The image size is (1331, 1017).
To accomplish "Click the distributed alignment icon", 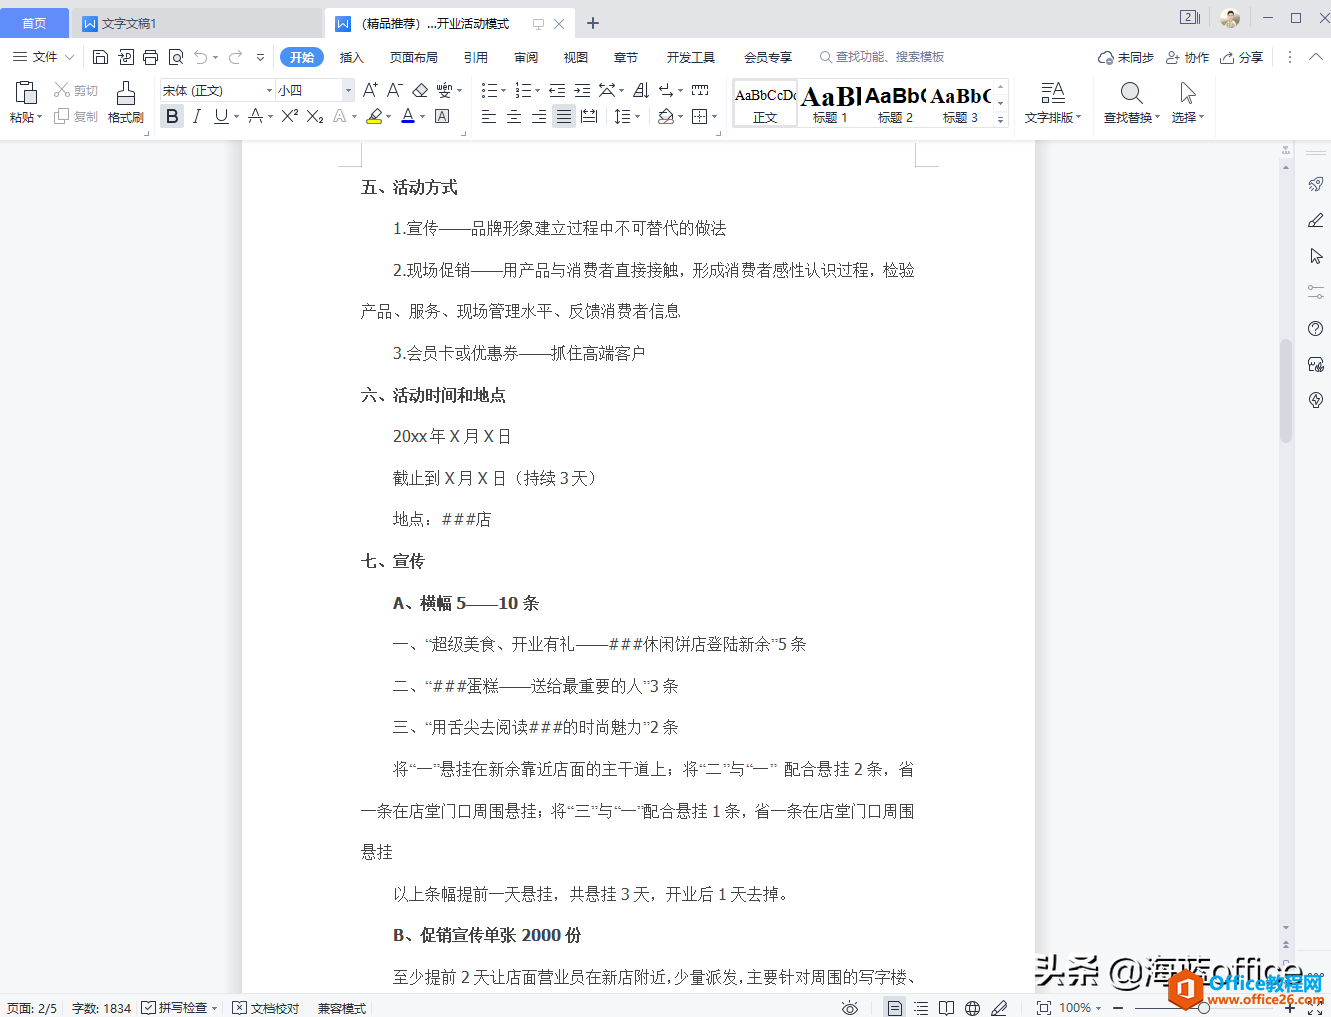I will click(589, 116).
